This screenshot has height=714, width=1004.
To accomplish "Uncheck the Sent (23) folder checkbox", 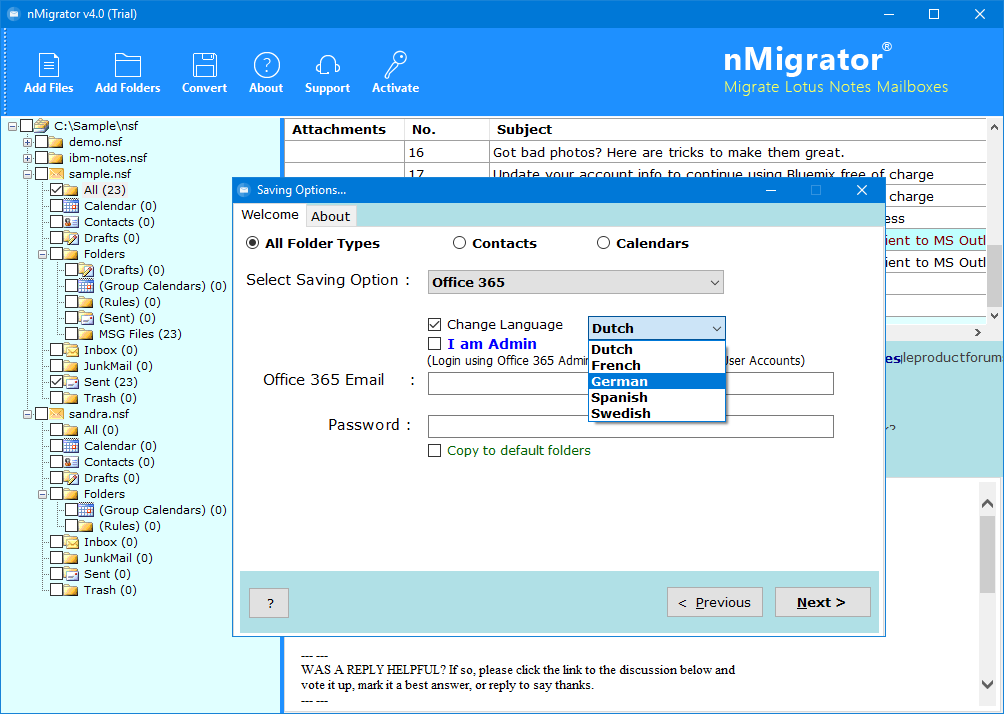I will coord(56,382).
